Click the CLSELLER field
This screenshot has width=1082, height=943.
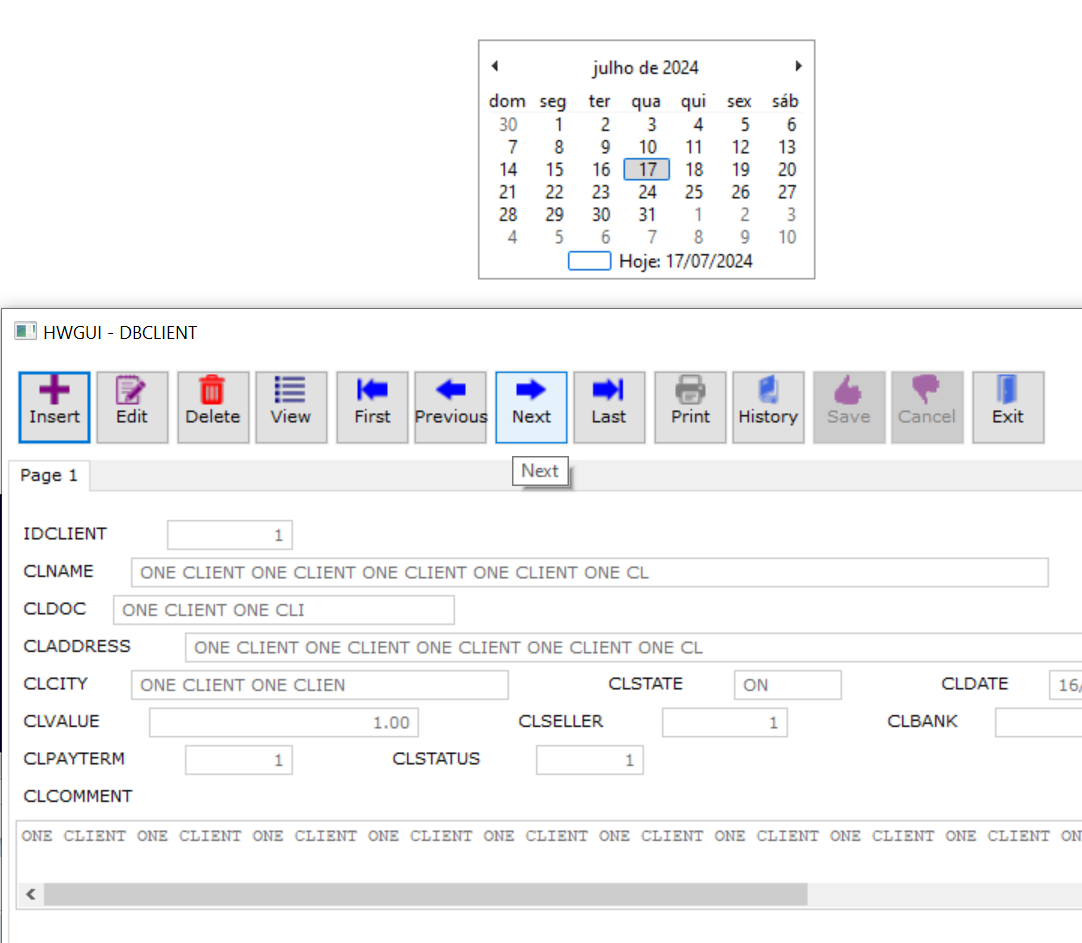pos(725,722)
